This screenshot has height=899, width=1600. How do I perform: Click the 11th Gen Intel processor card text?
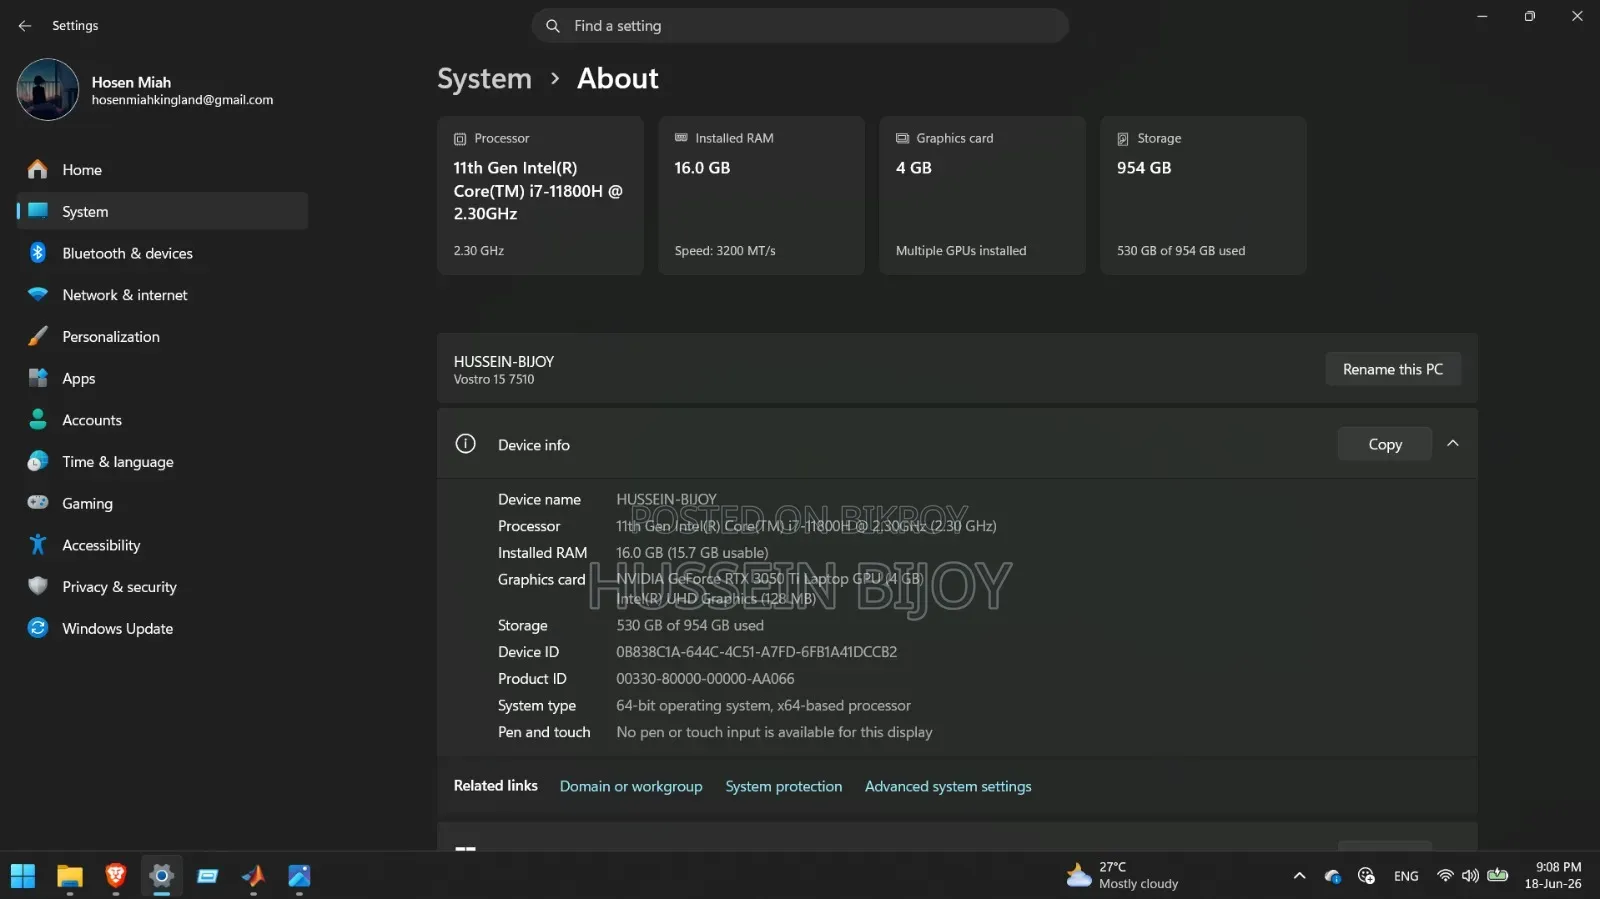click(538, 191)
